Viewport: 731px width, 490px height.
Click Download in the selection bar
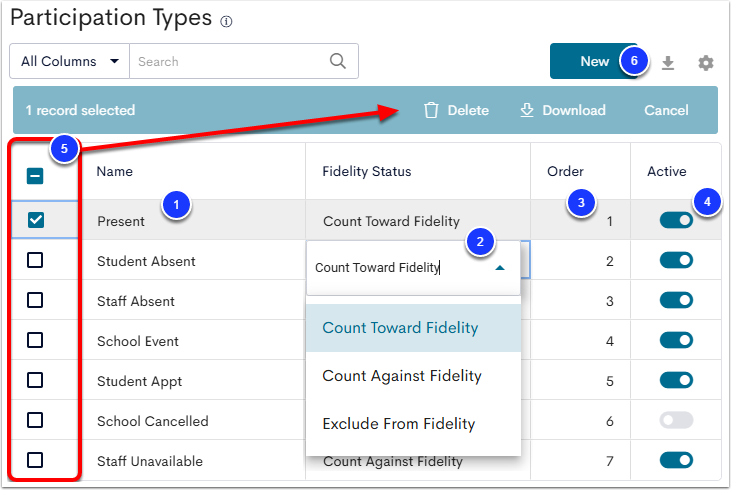(x=563, y=110)
